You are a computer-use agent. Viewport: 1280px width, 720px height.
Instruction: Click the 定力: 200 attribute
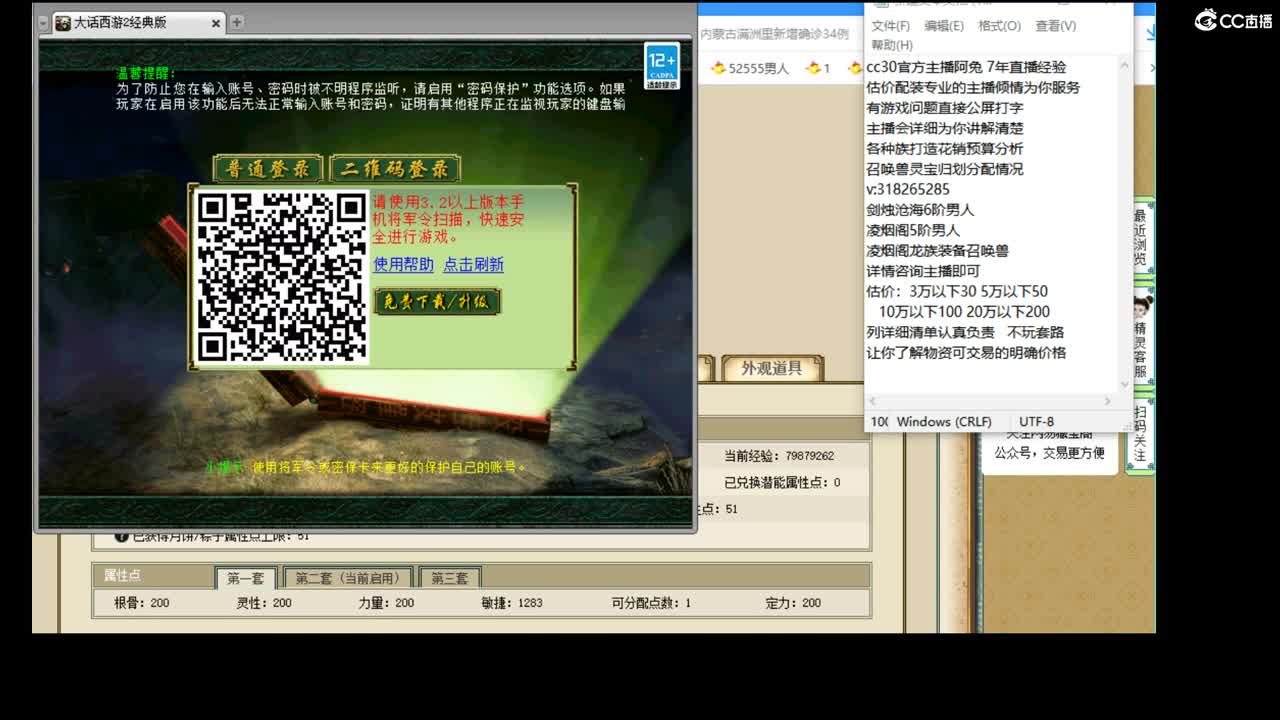pos(793,603)
